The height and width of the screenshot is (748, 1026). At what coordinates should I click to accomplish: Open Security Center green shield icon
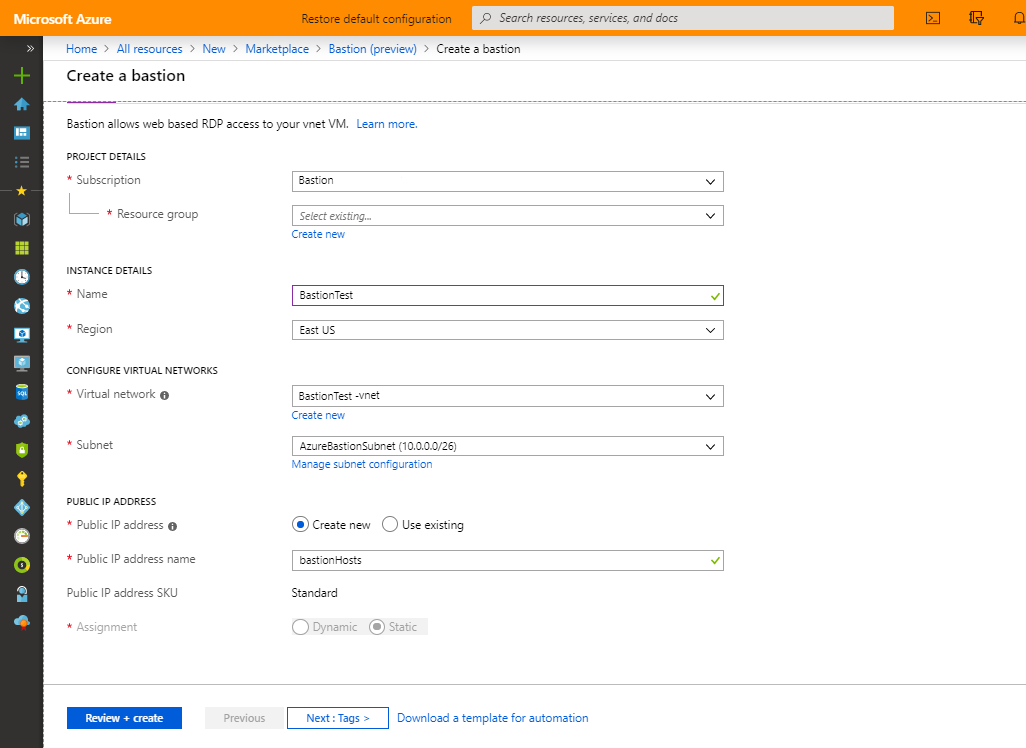click(22, 450)
